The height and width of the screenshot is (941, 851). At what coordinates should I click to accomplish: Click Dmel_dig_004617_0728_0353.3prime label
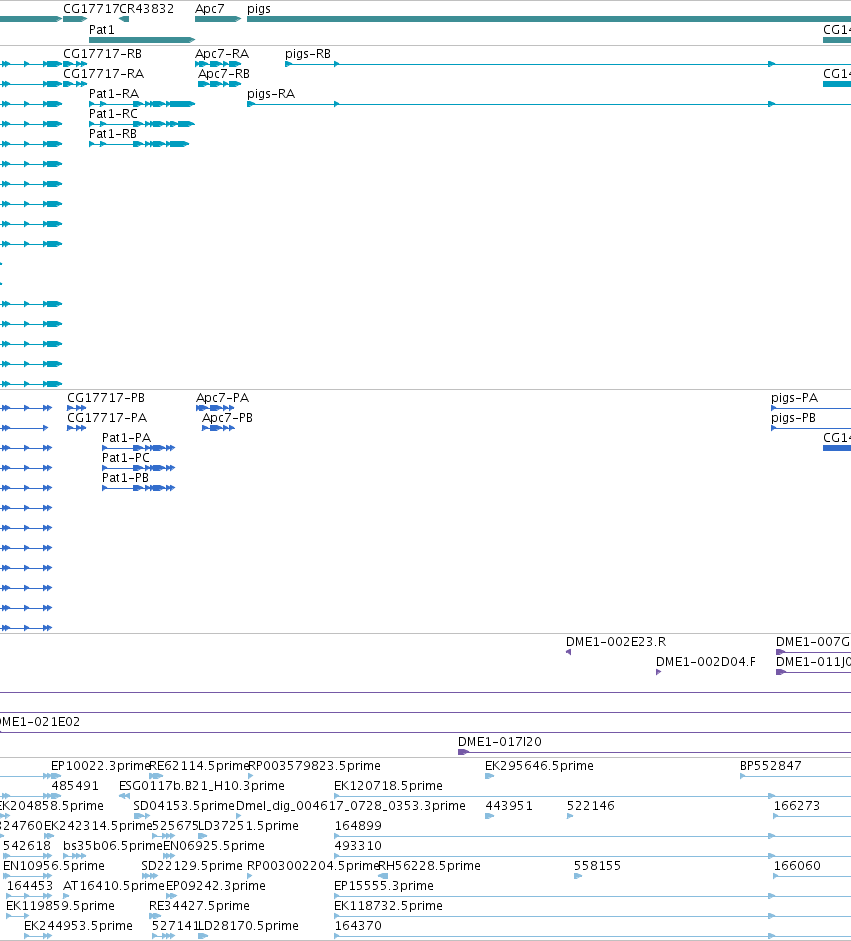point(350,805)
